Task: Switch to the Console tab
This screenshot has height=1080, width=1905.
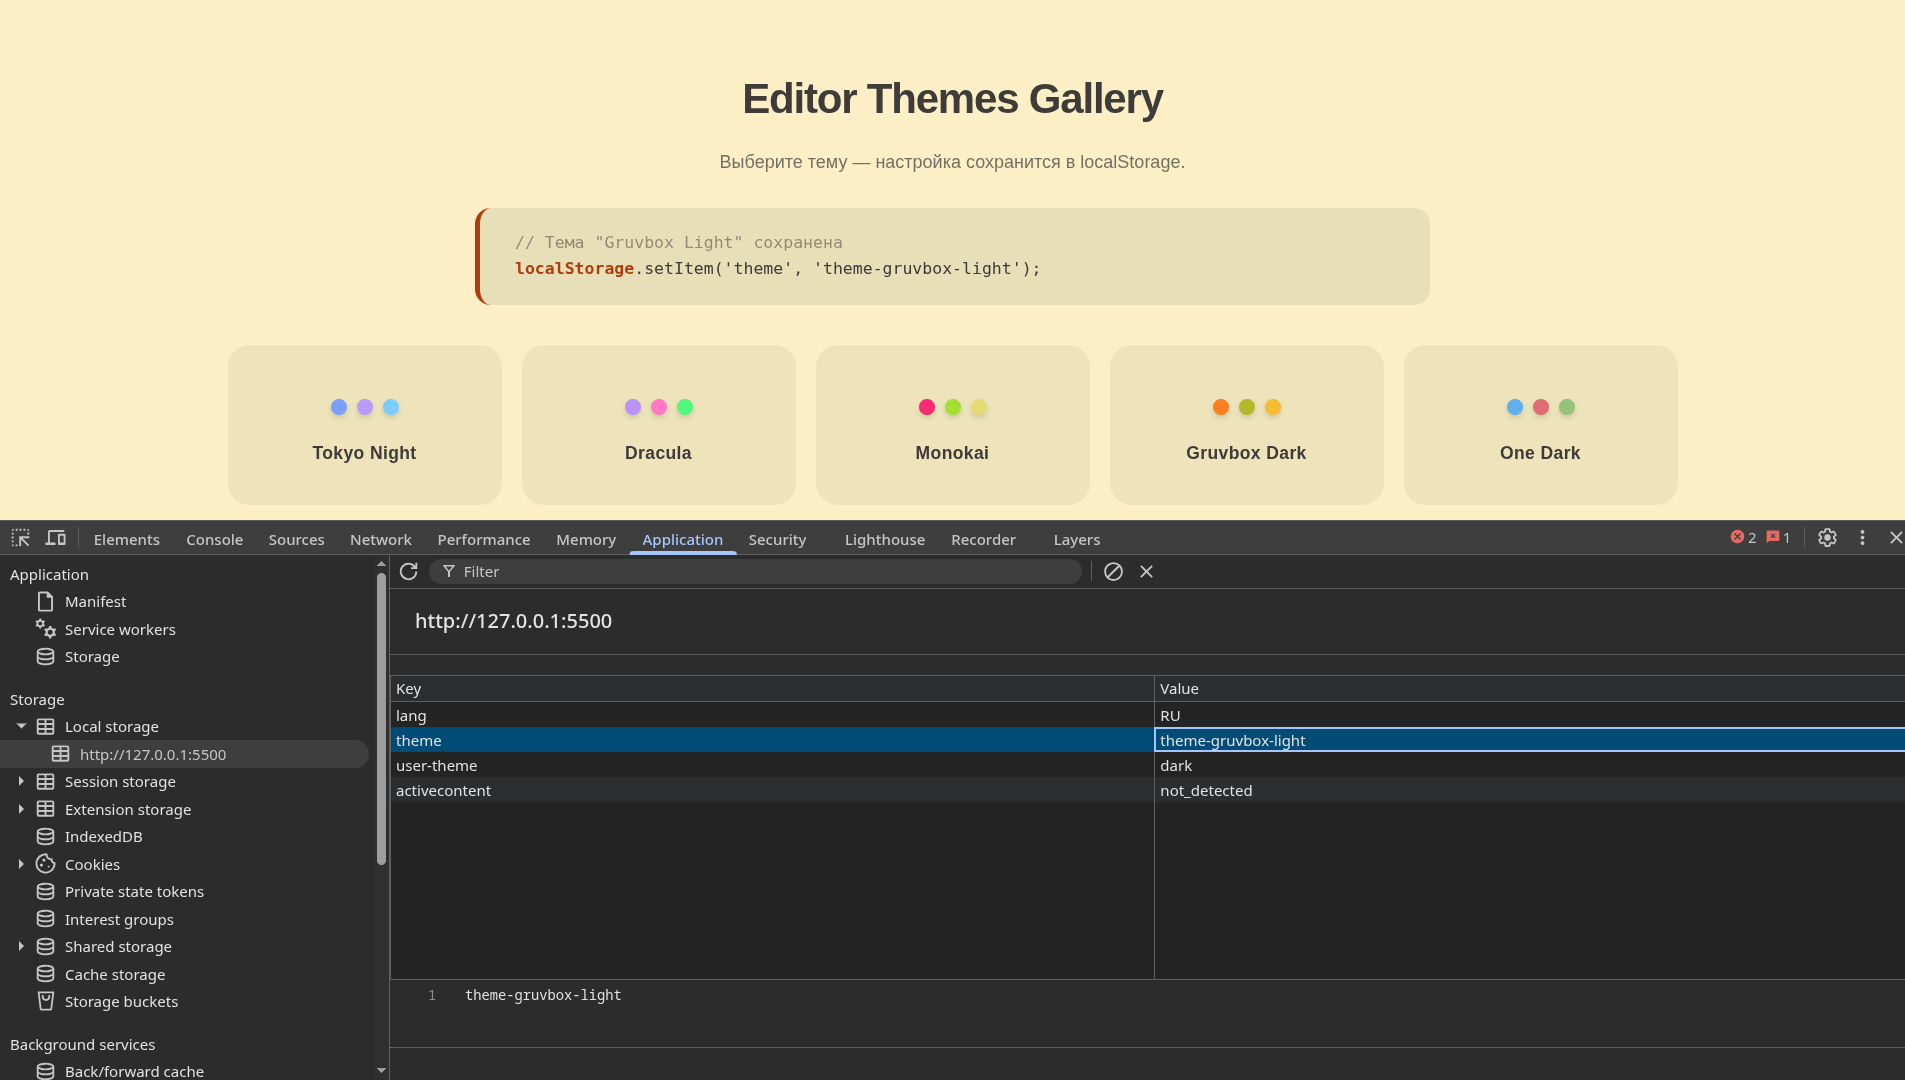Action: [214, 540]
